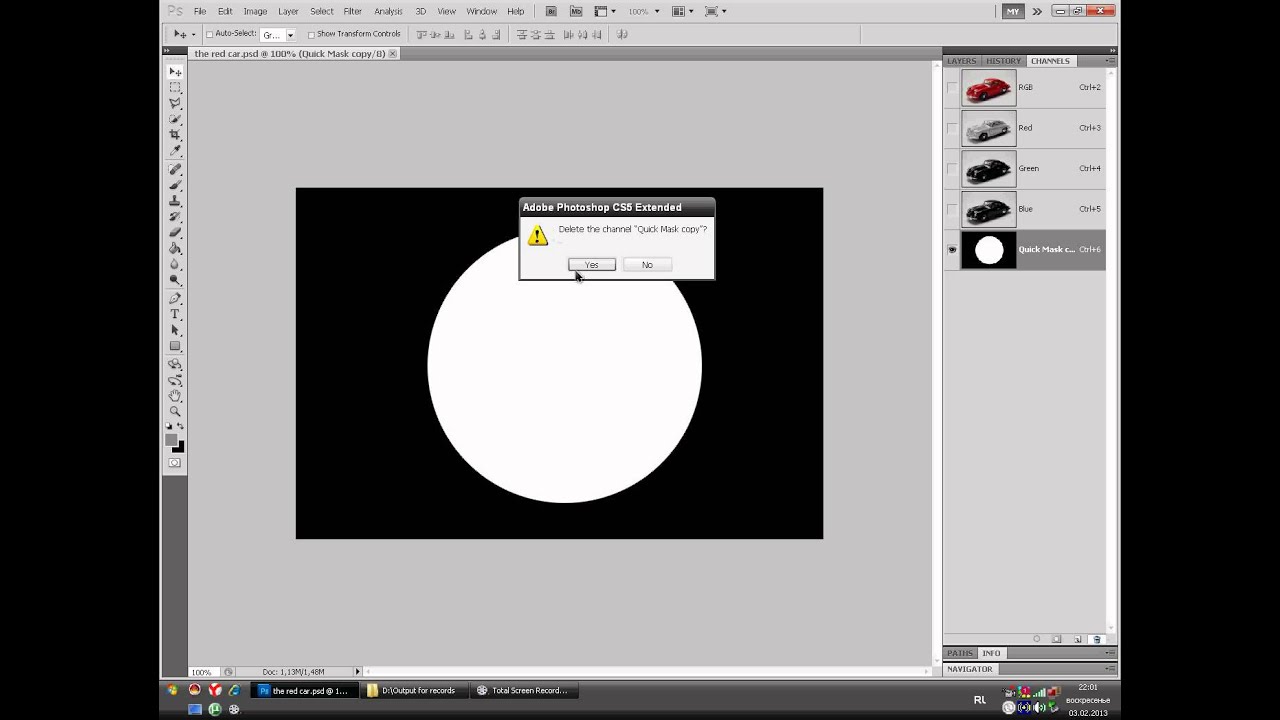
Task: Select the Eraser tool
Action: click(175, 232)
